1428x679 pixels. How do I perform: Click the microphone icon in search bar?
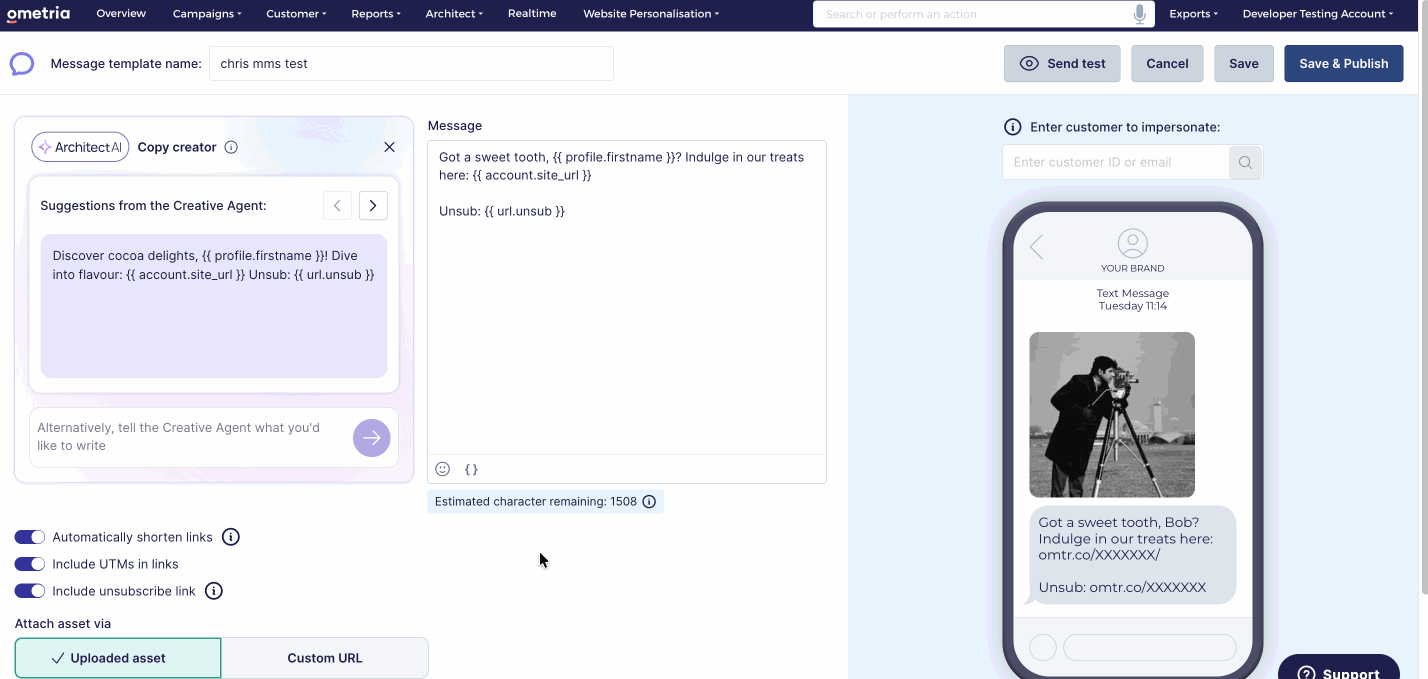tap(1139, 14)
